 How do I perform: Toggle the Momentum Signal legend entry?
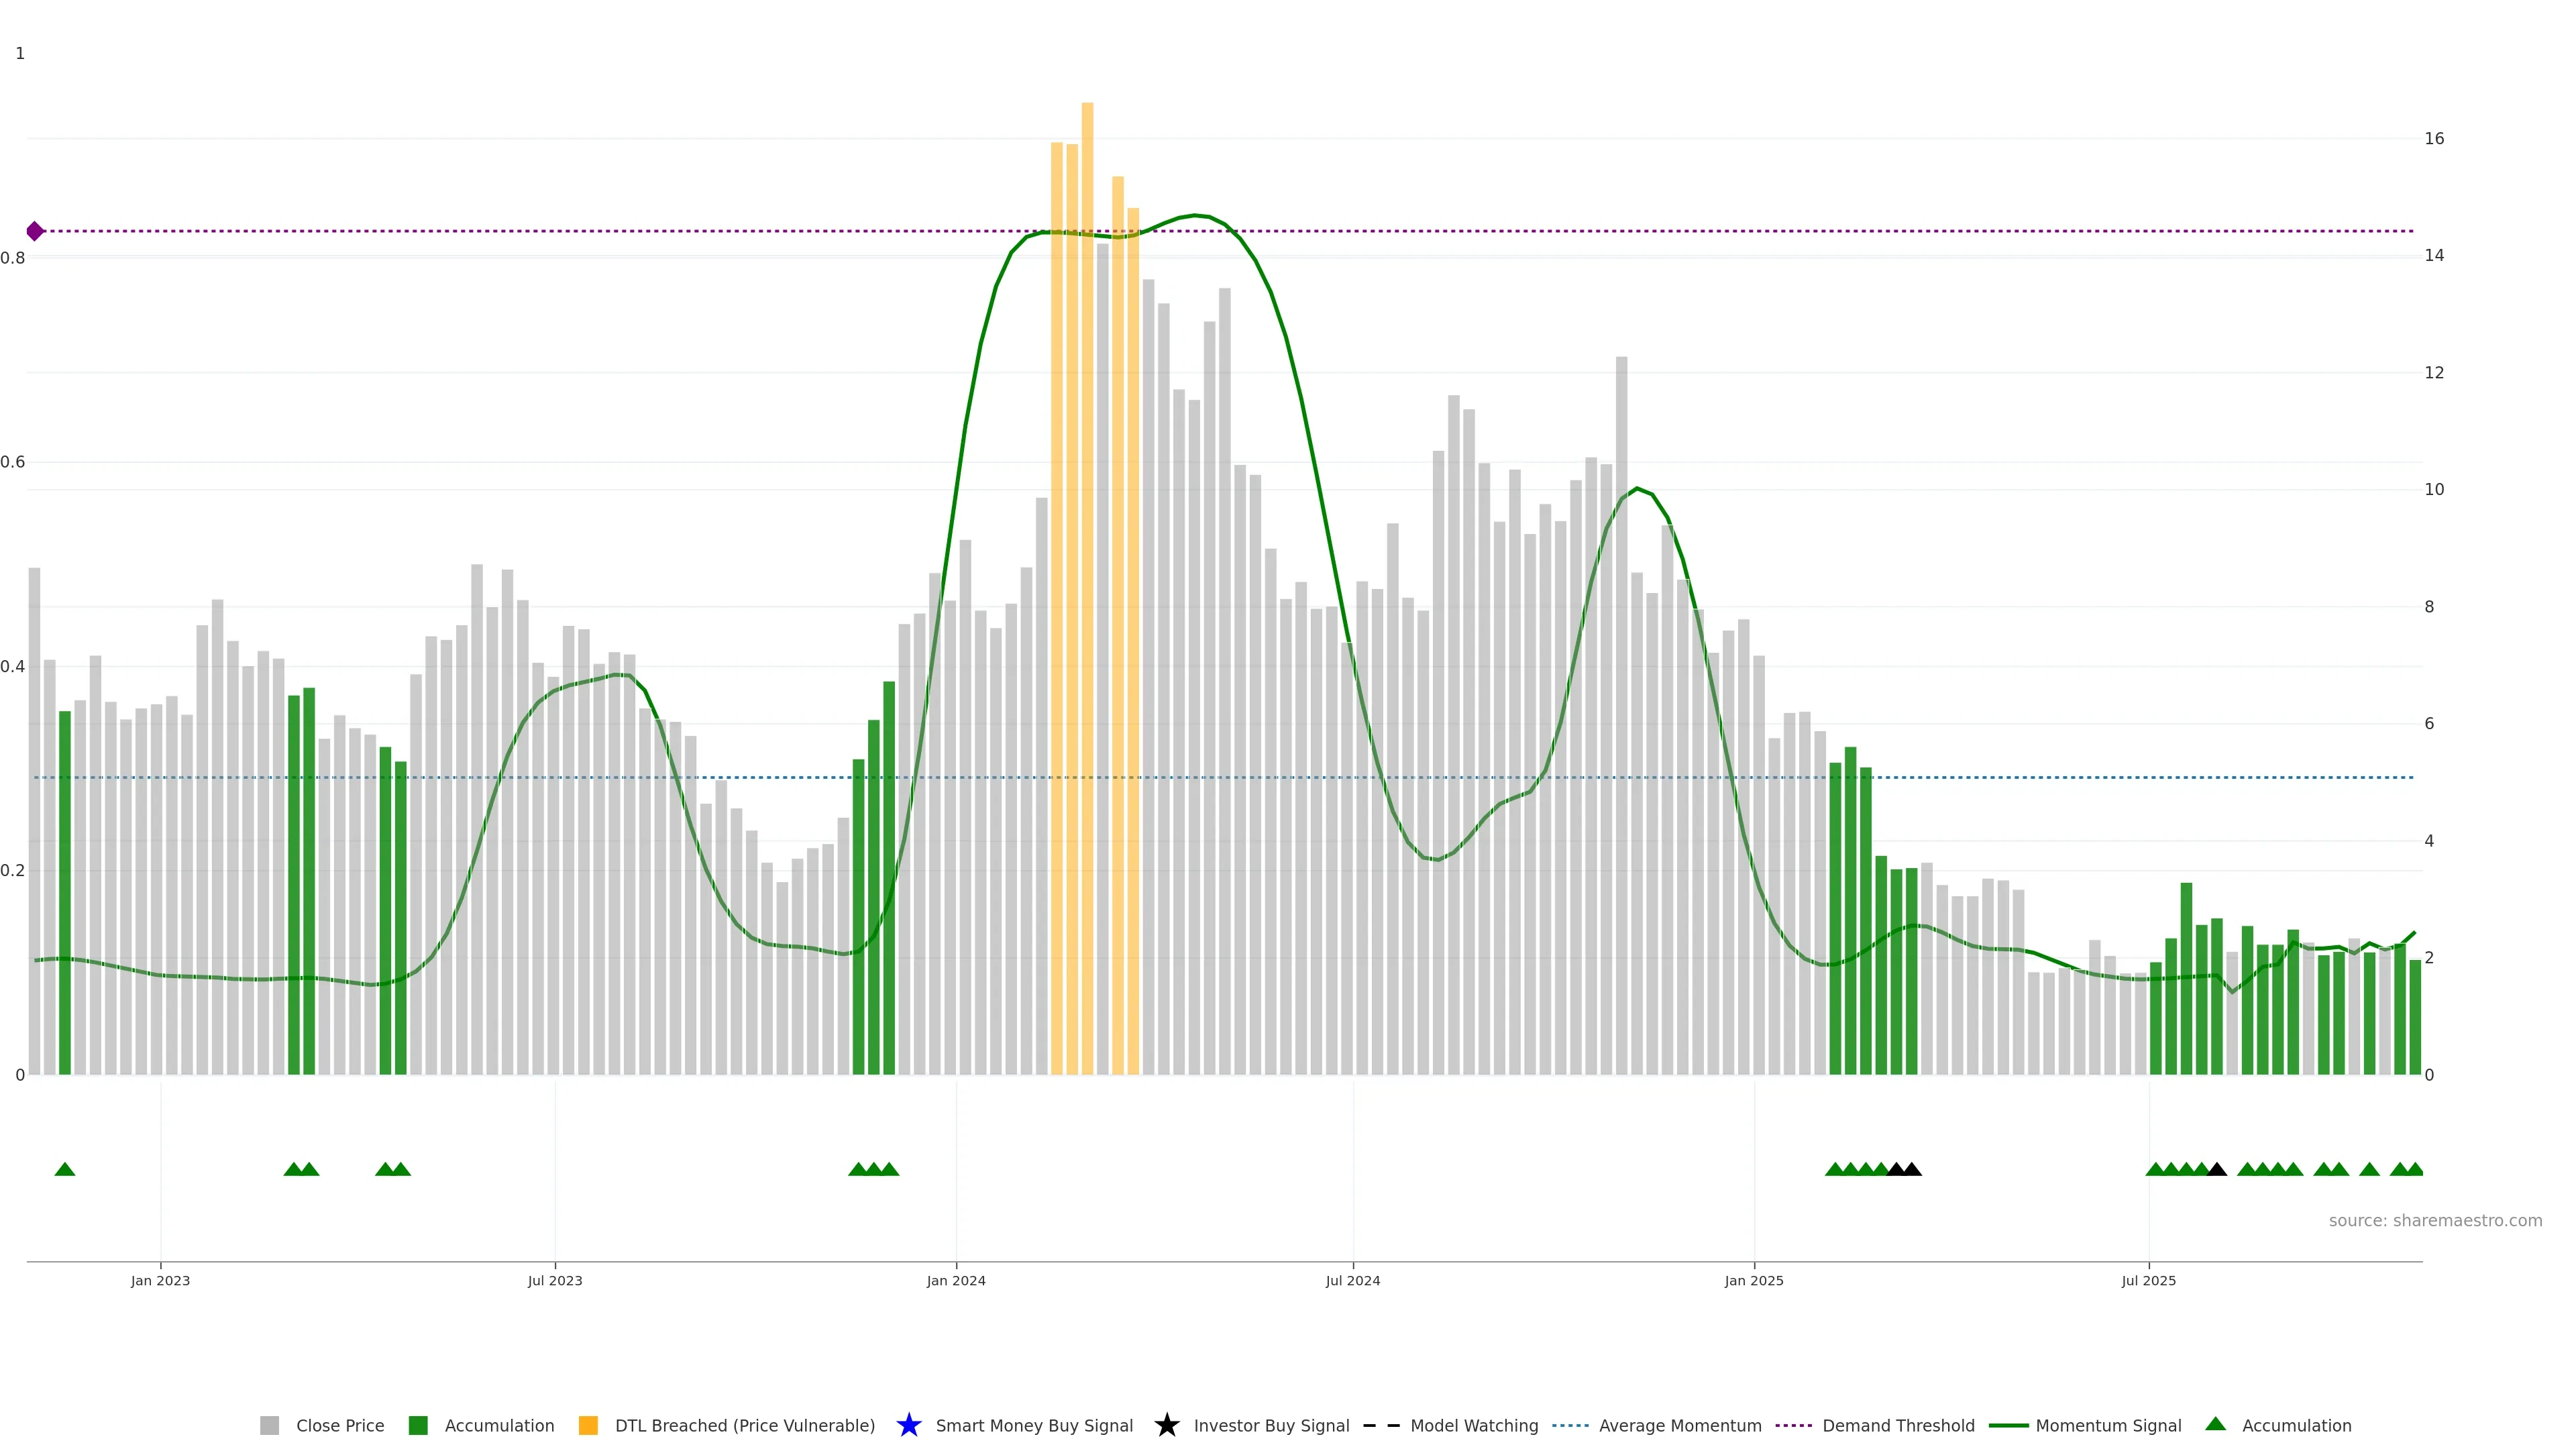tap(2108, 1425)
